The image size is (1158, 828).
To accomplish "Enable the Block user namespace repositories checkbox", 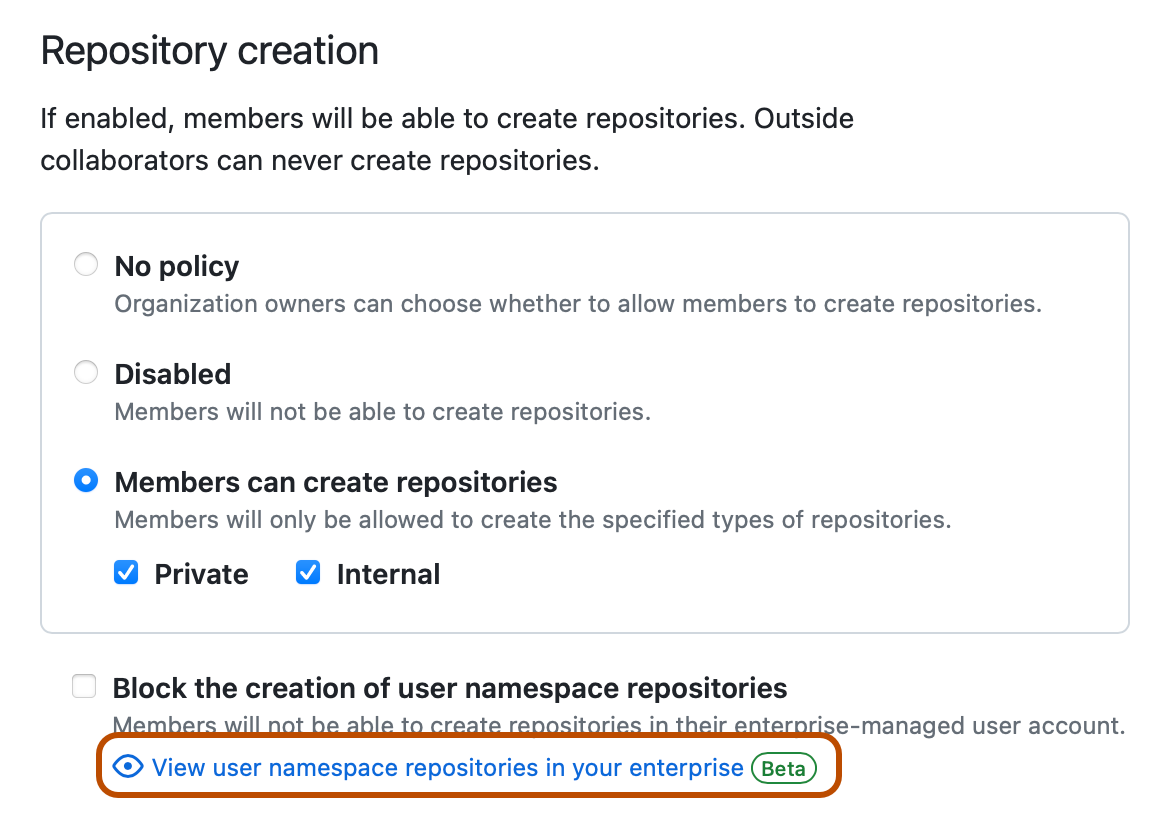I will point(84,686).
